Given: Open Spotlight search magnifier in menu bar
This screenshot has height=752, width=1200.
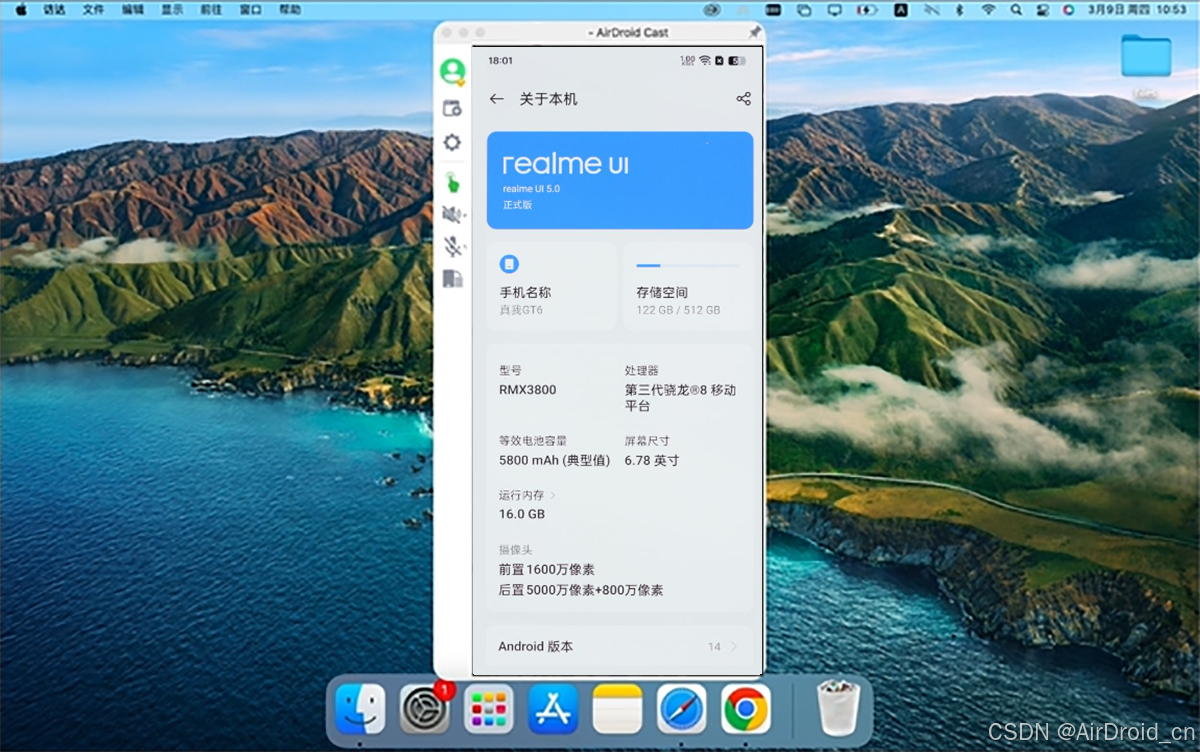Looking at the screenshot, I should pos(1016,9).
